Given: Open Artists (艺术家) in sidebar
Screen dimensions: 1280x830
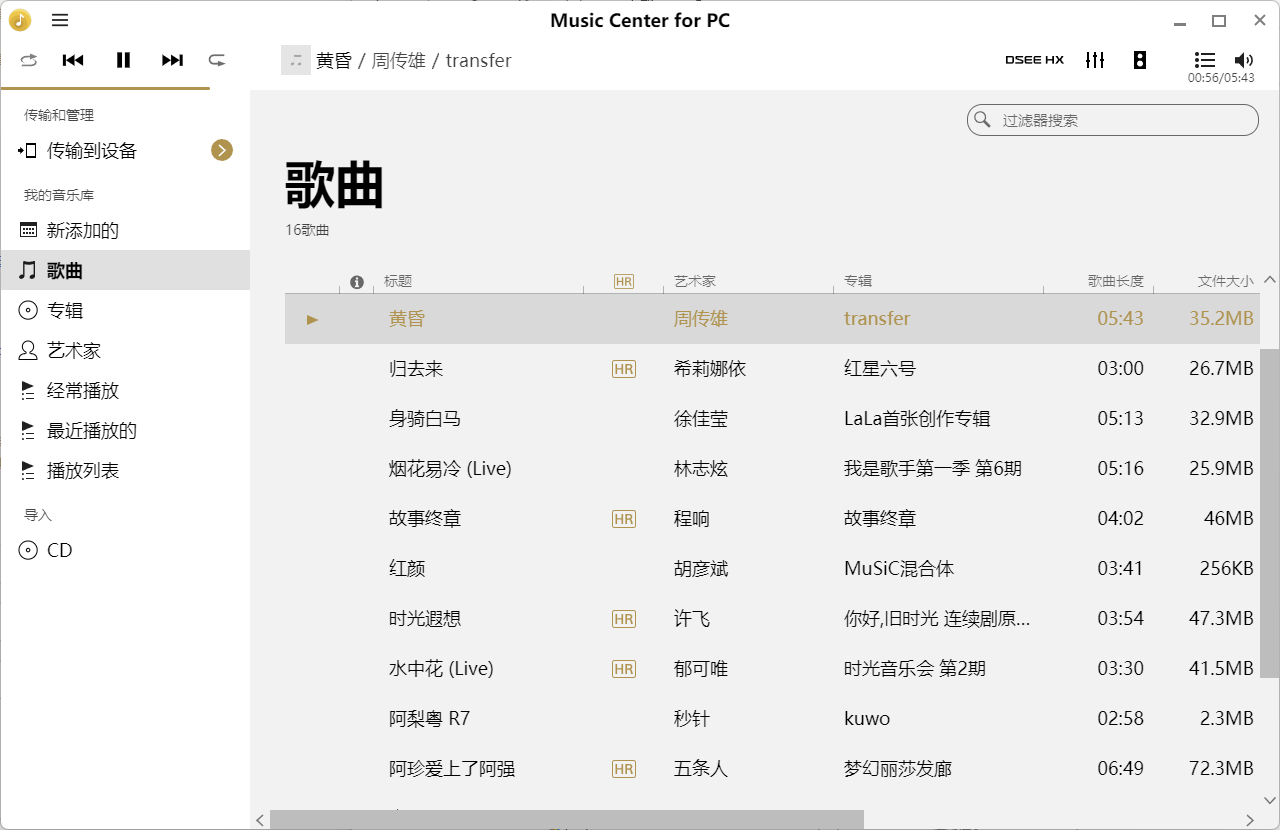Looking at the screenshot, I should point(125,351).
